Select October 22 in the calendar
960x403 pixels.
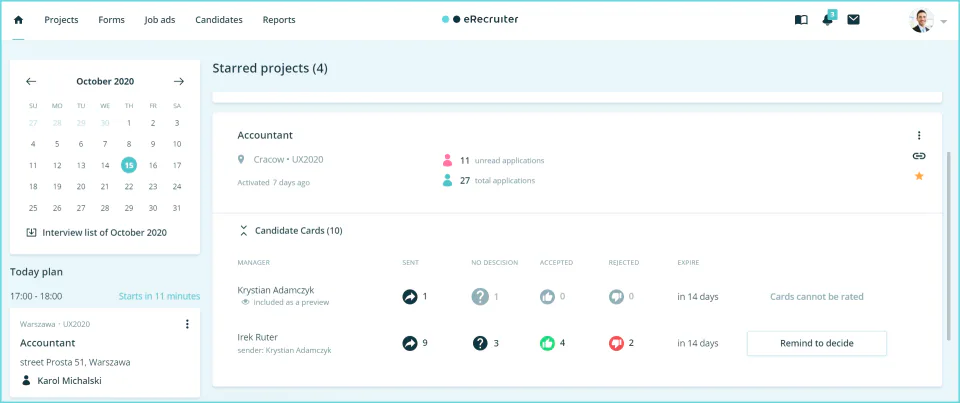(x=129, y=187)
